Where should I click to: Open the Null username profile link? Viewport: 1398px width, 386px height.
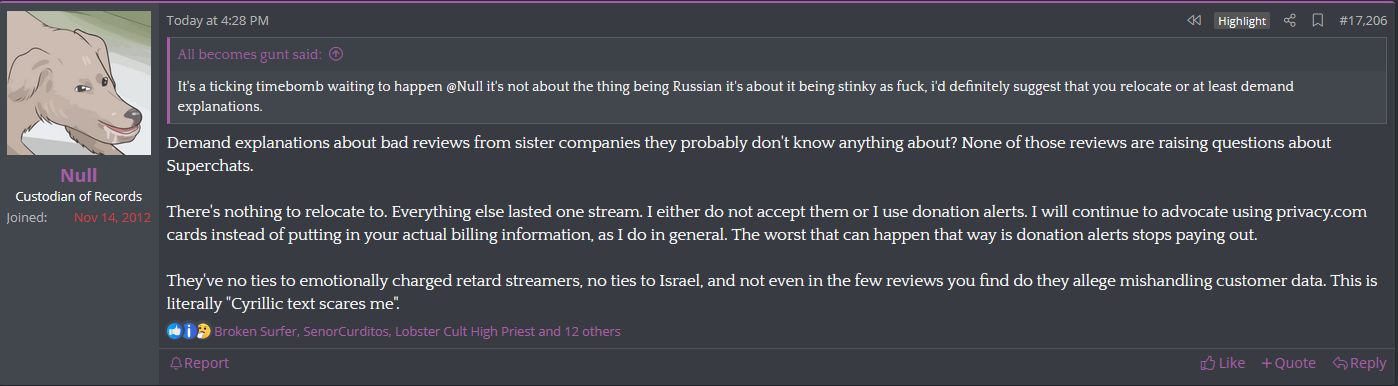pos(78,176)
